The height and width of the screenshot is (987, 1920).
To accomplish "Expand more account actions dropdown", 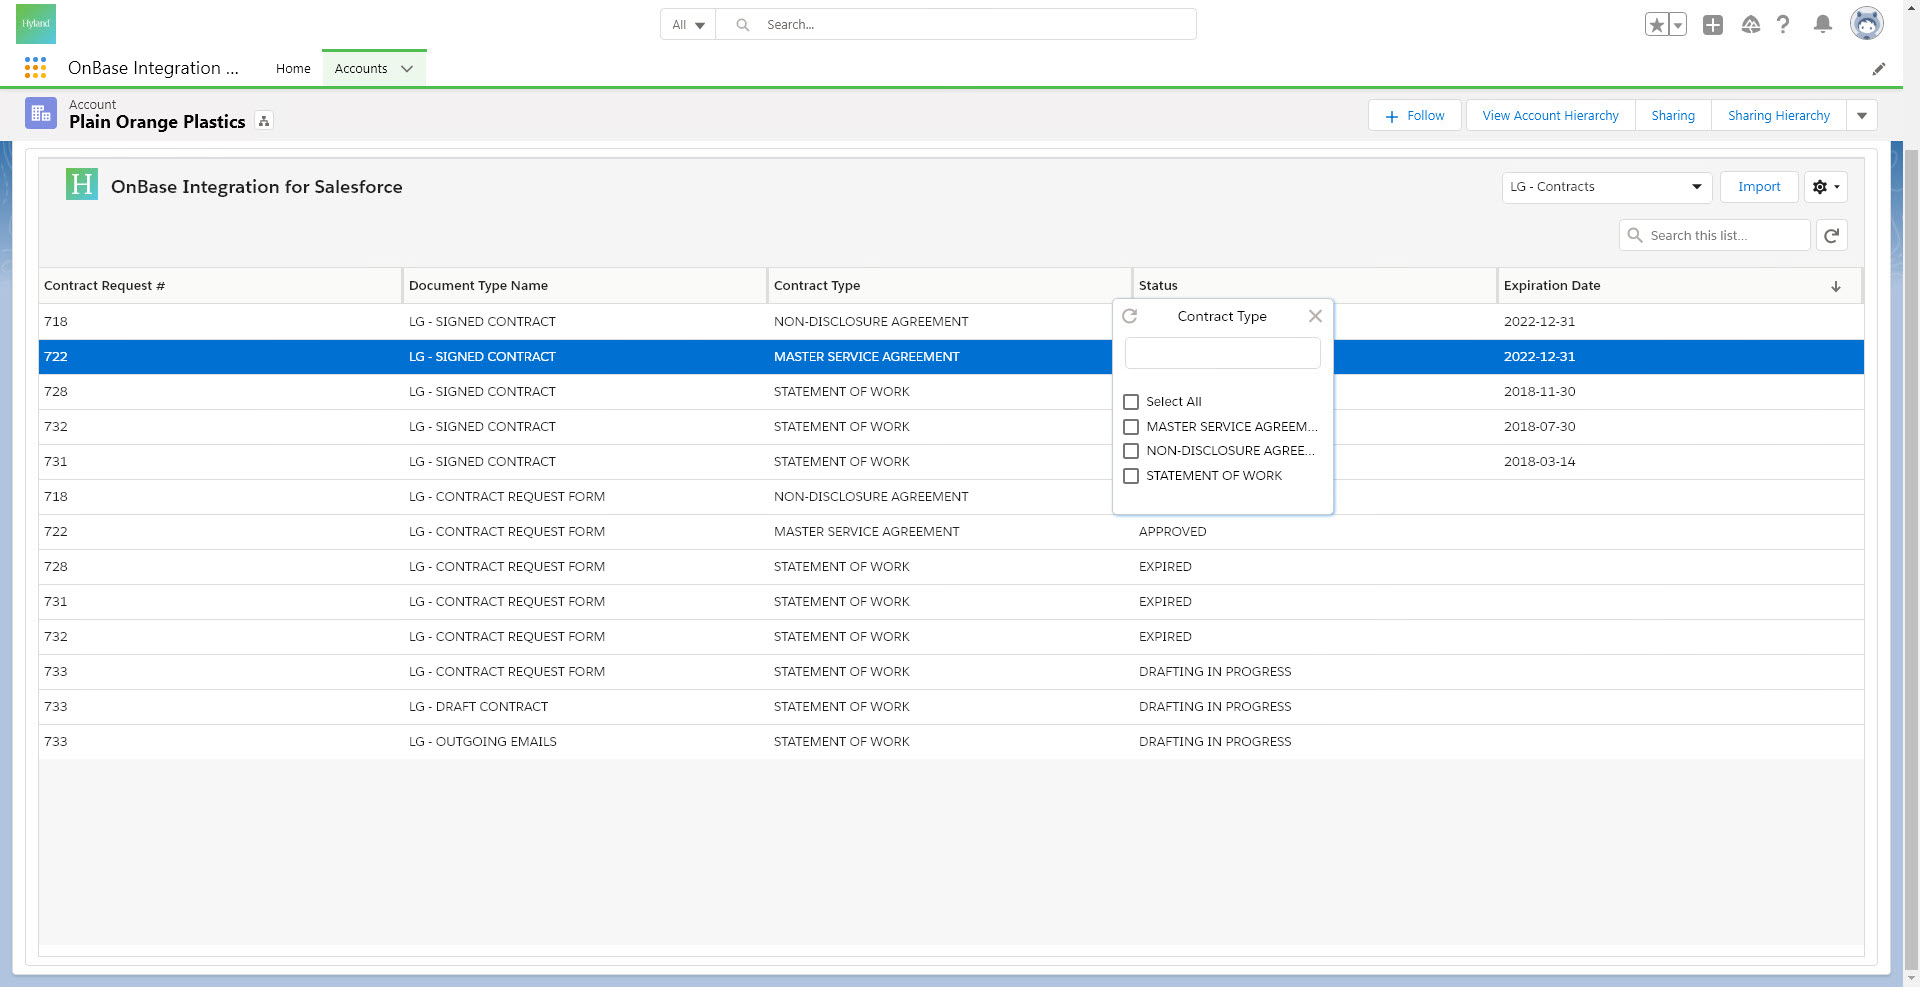I will point(1862,116).
